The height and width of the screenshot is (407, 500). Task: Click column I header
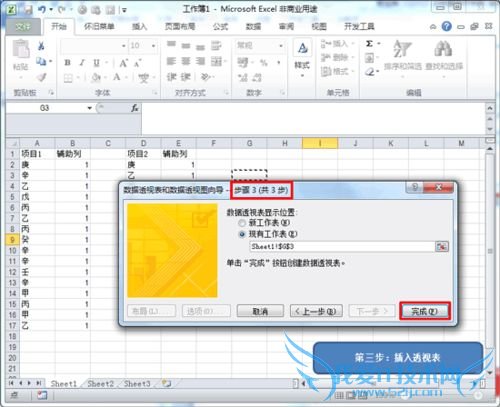320,143
